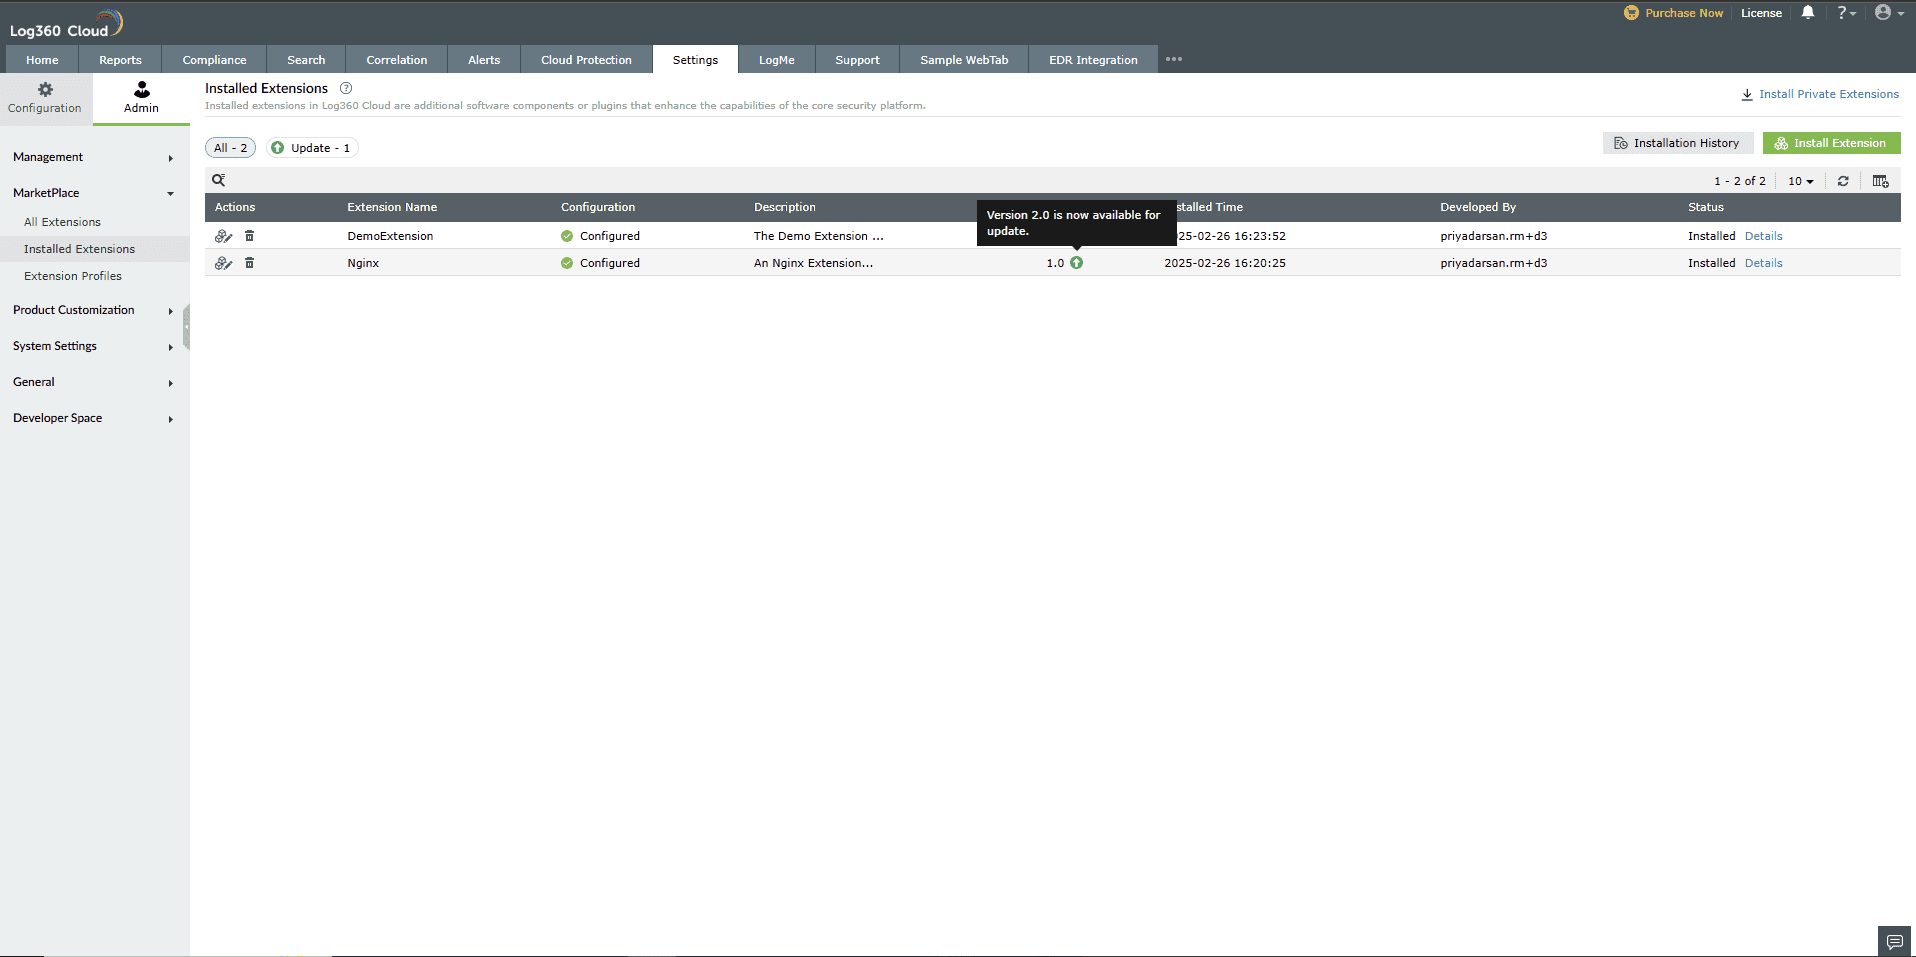Screen dimensions: 1916x957
Task: Click the Extension Name column header
Action: coord(392,207)
